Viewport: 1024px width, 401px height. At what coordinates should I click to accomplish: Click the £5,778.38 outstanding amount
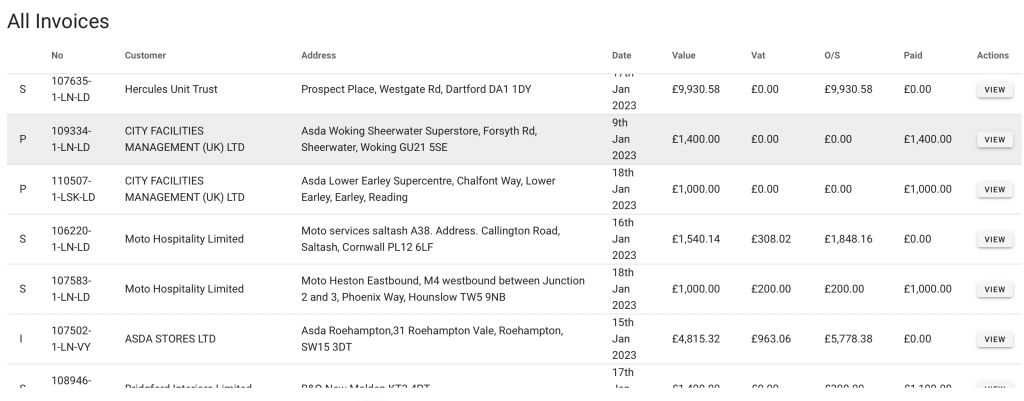pyautogui.click(x=848, y=339)
